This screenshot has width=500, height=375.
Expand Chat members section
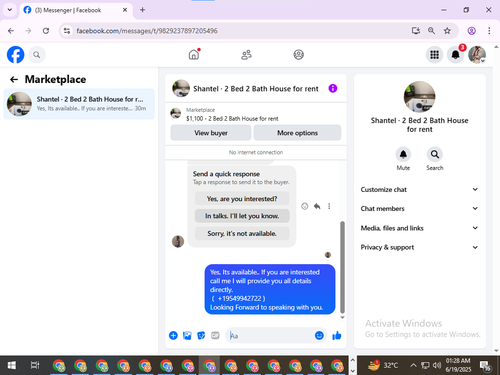pos(419,209)
